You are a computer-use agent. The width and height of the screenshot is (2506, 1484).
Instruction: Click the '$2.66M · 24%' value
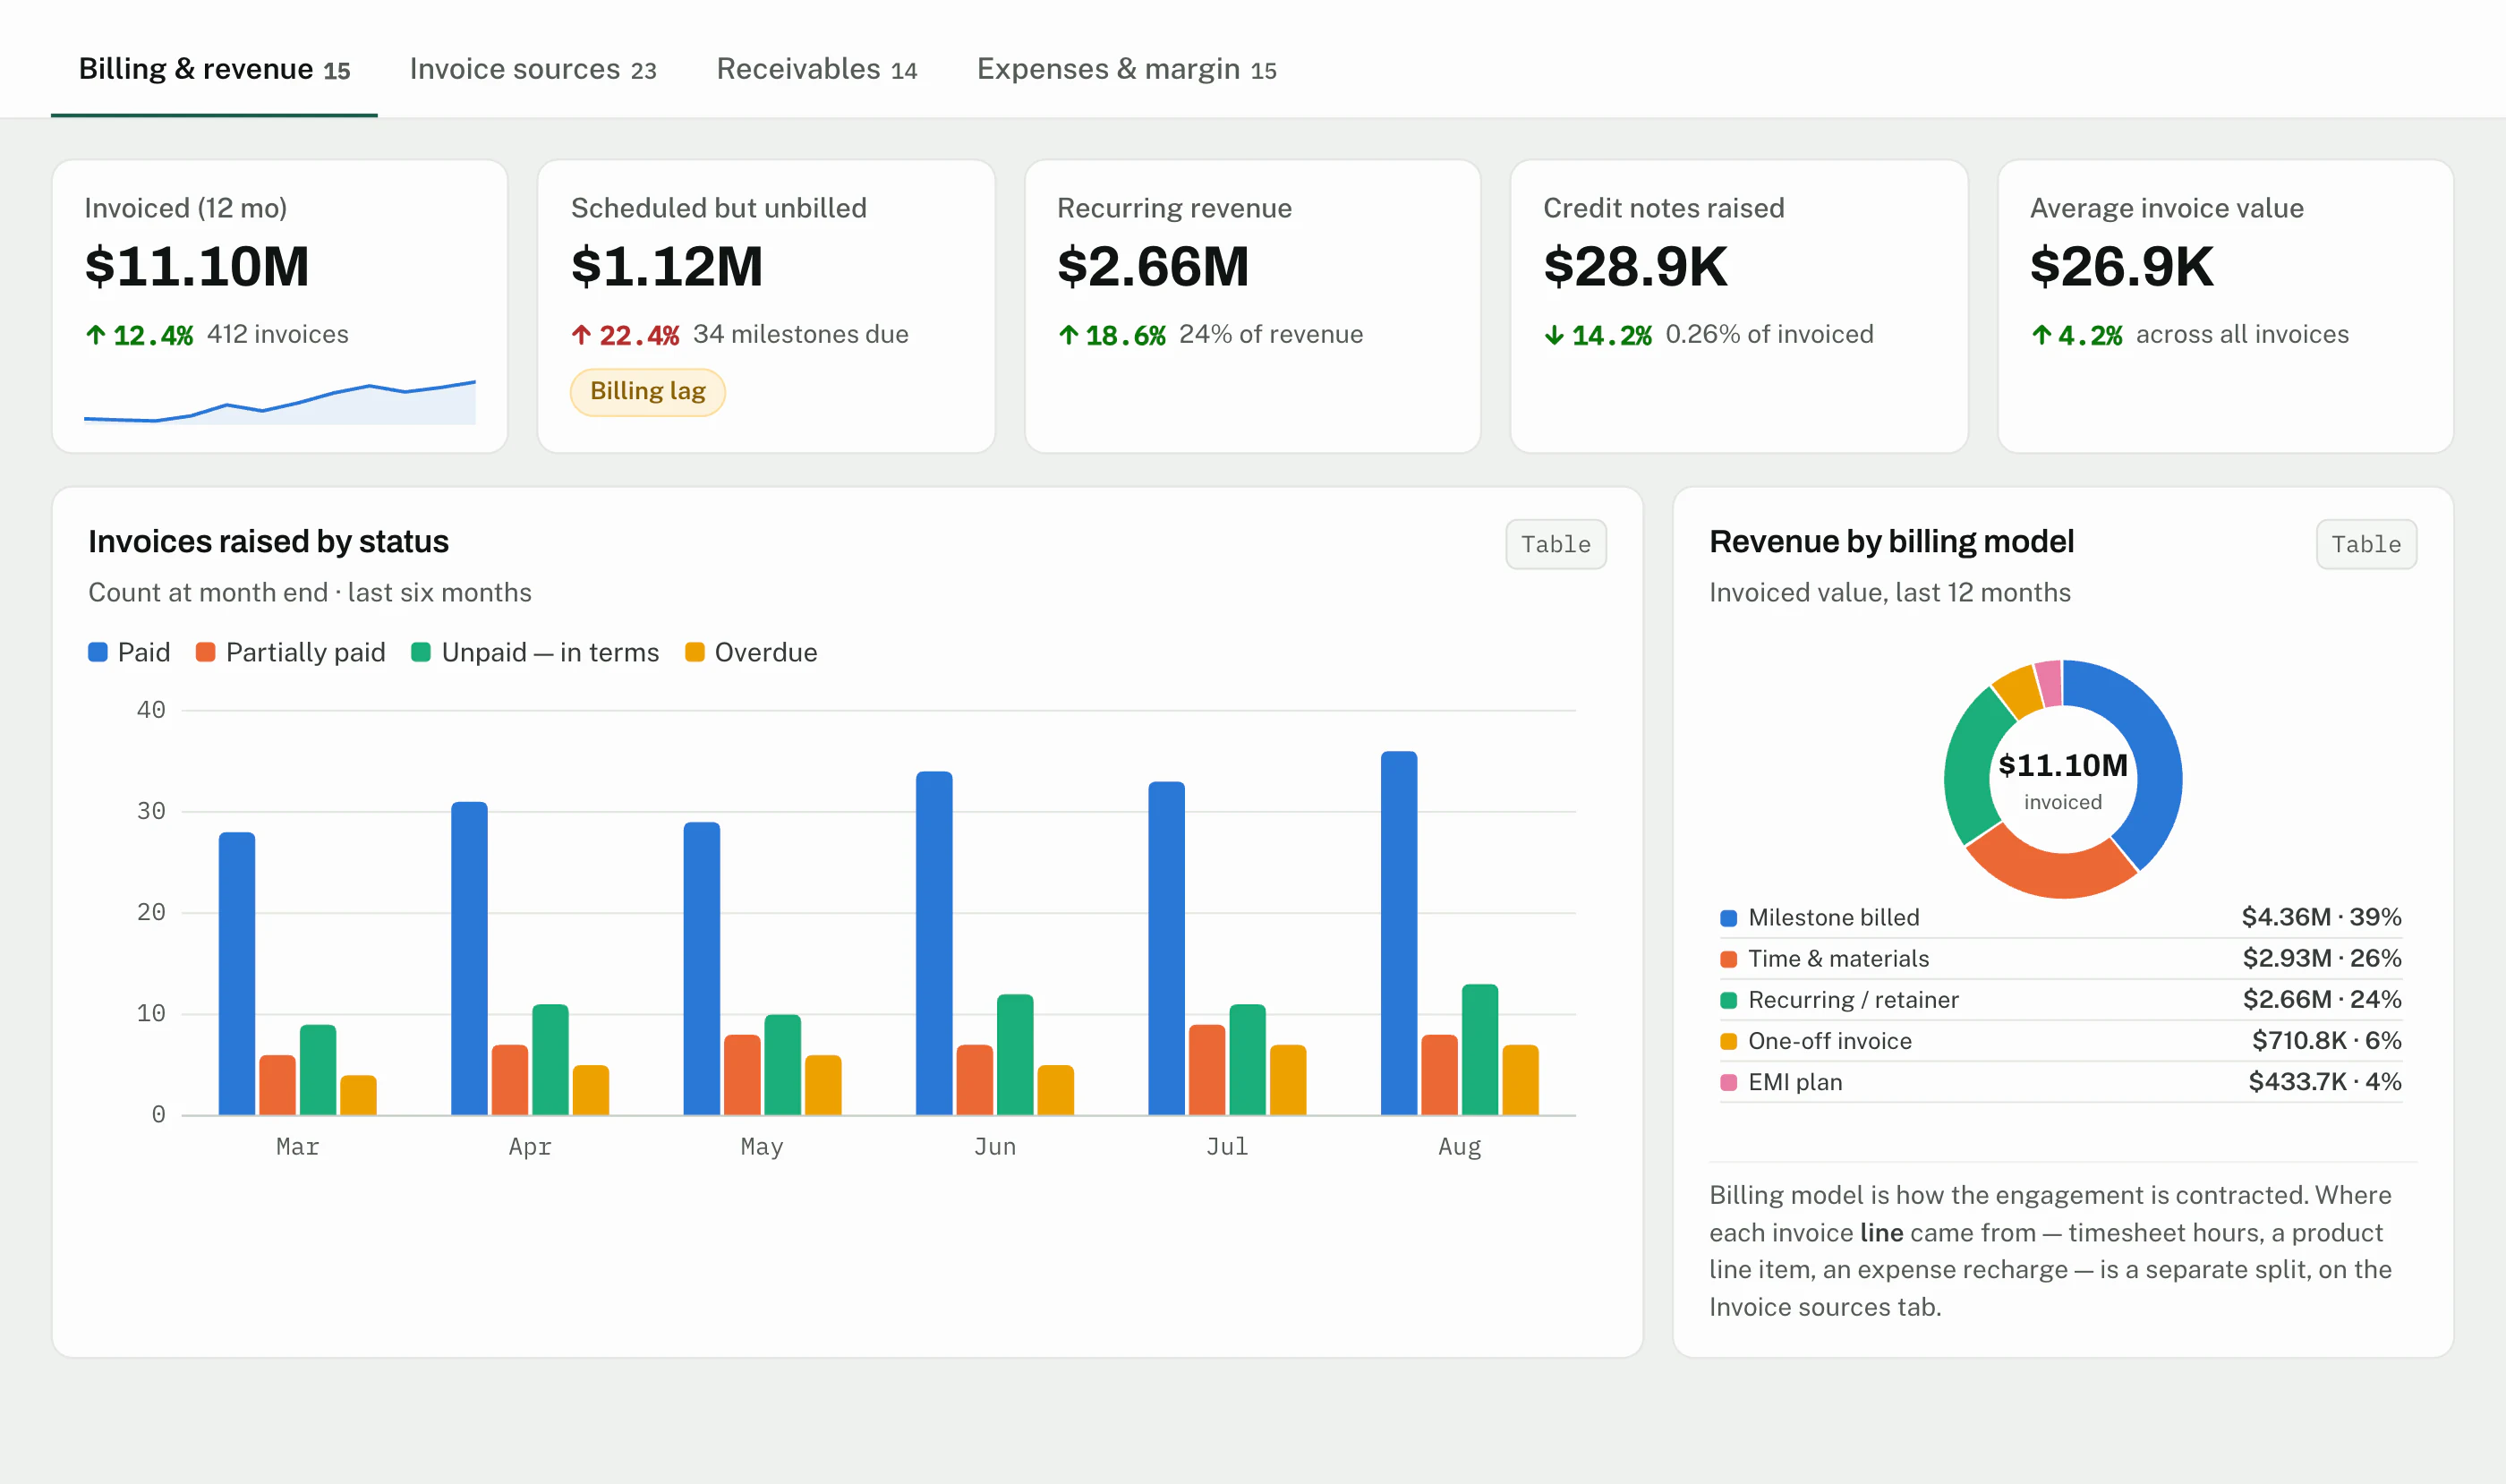pyautogui.click(x=2322, y=999)
